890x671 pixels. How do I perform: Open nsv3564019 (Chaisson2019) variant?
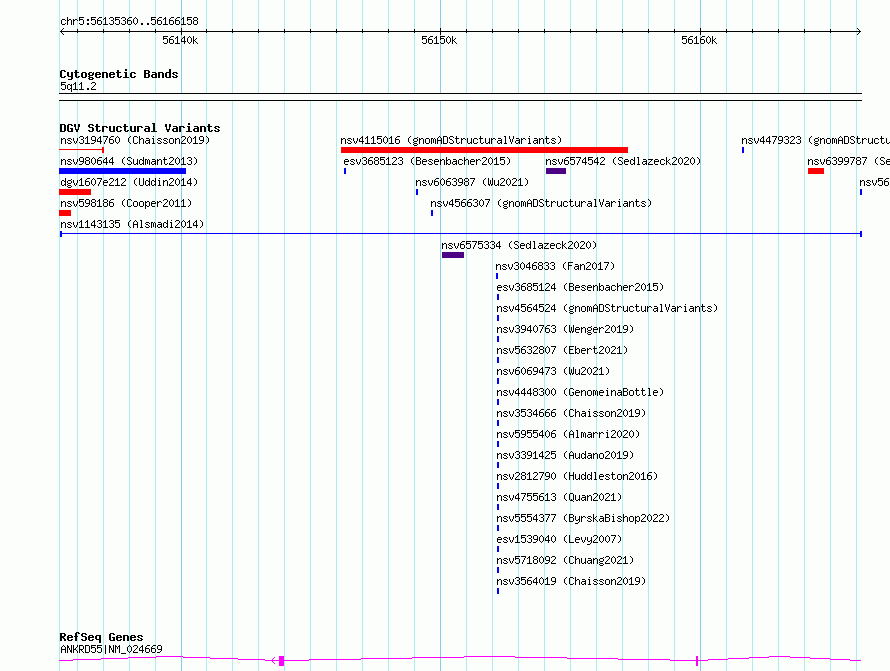571,581
